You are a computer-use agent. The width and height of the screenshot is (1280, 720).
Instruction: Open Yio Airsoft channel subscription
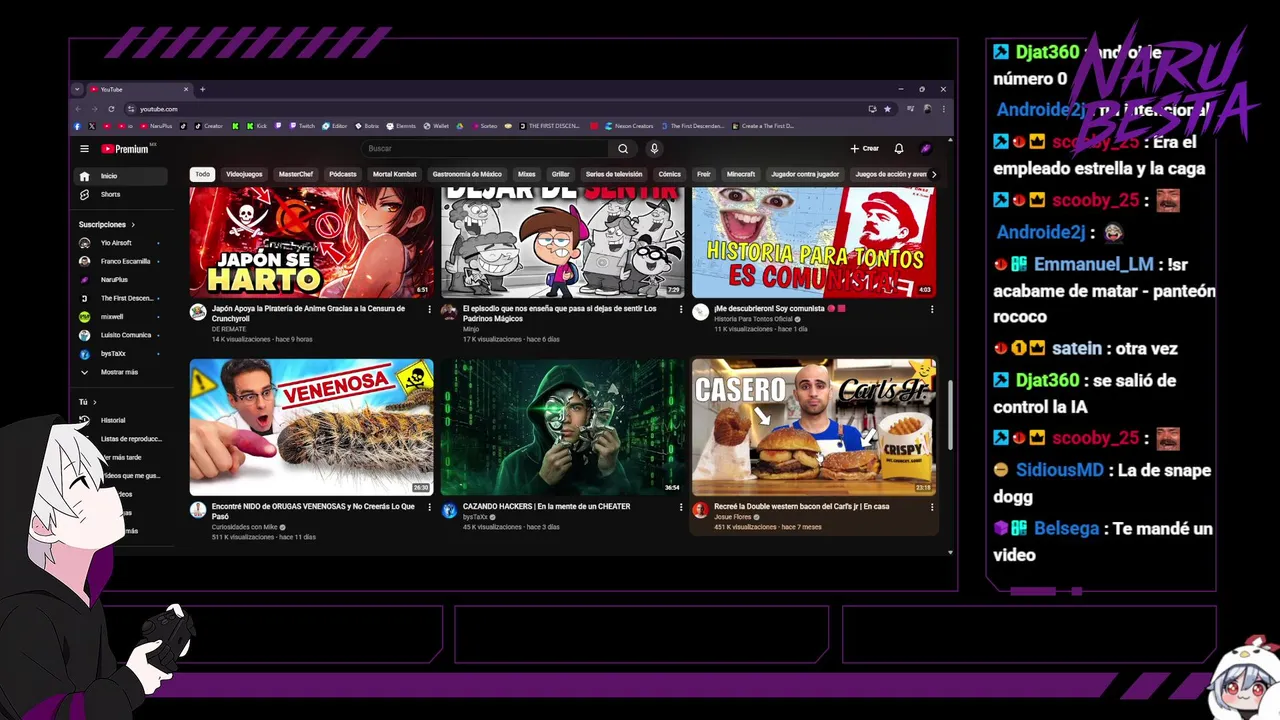pyautogui.click(x=123, y=243)
